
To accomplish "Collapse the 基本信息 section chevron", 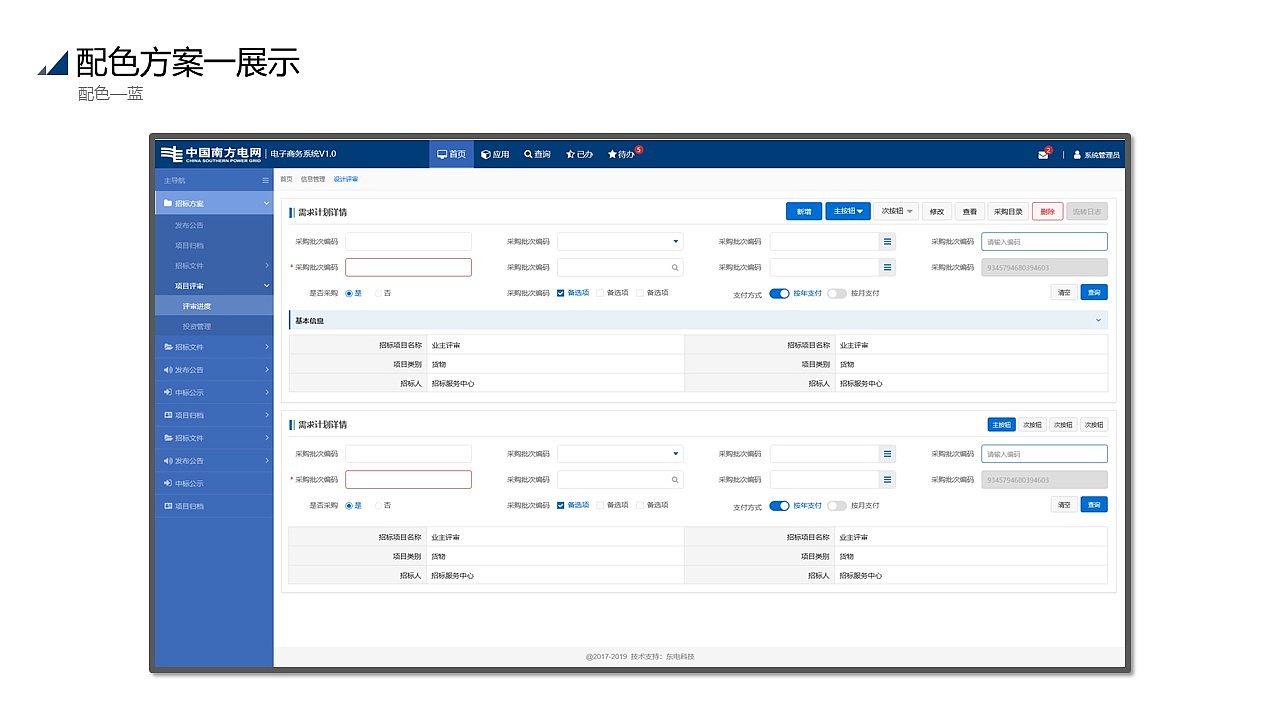I will [1099, 320].
